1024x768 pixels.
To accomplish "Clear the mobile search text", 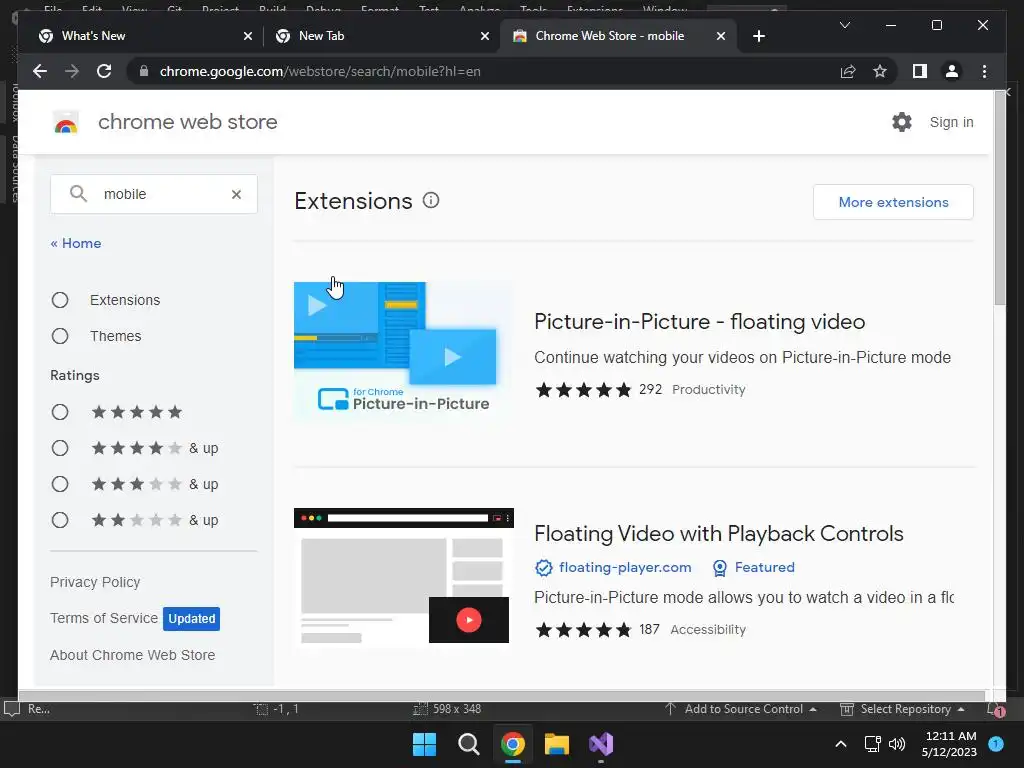I will click(x=236, y=194).
